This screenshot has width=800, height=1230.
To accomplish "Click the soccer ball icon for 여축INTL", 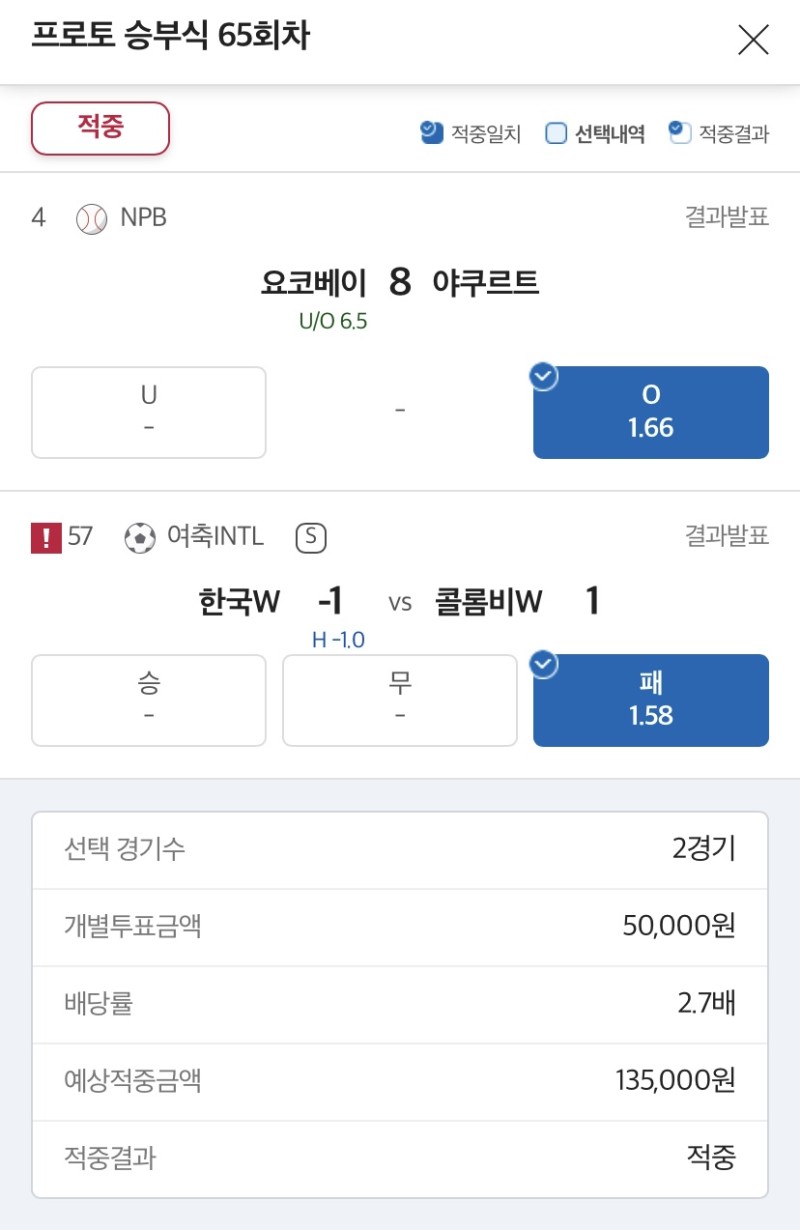I will 140,538.
